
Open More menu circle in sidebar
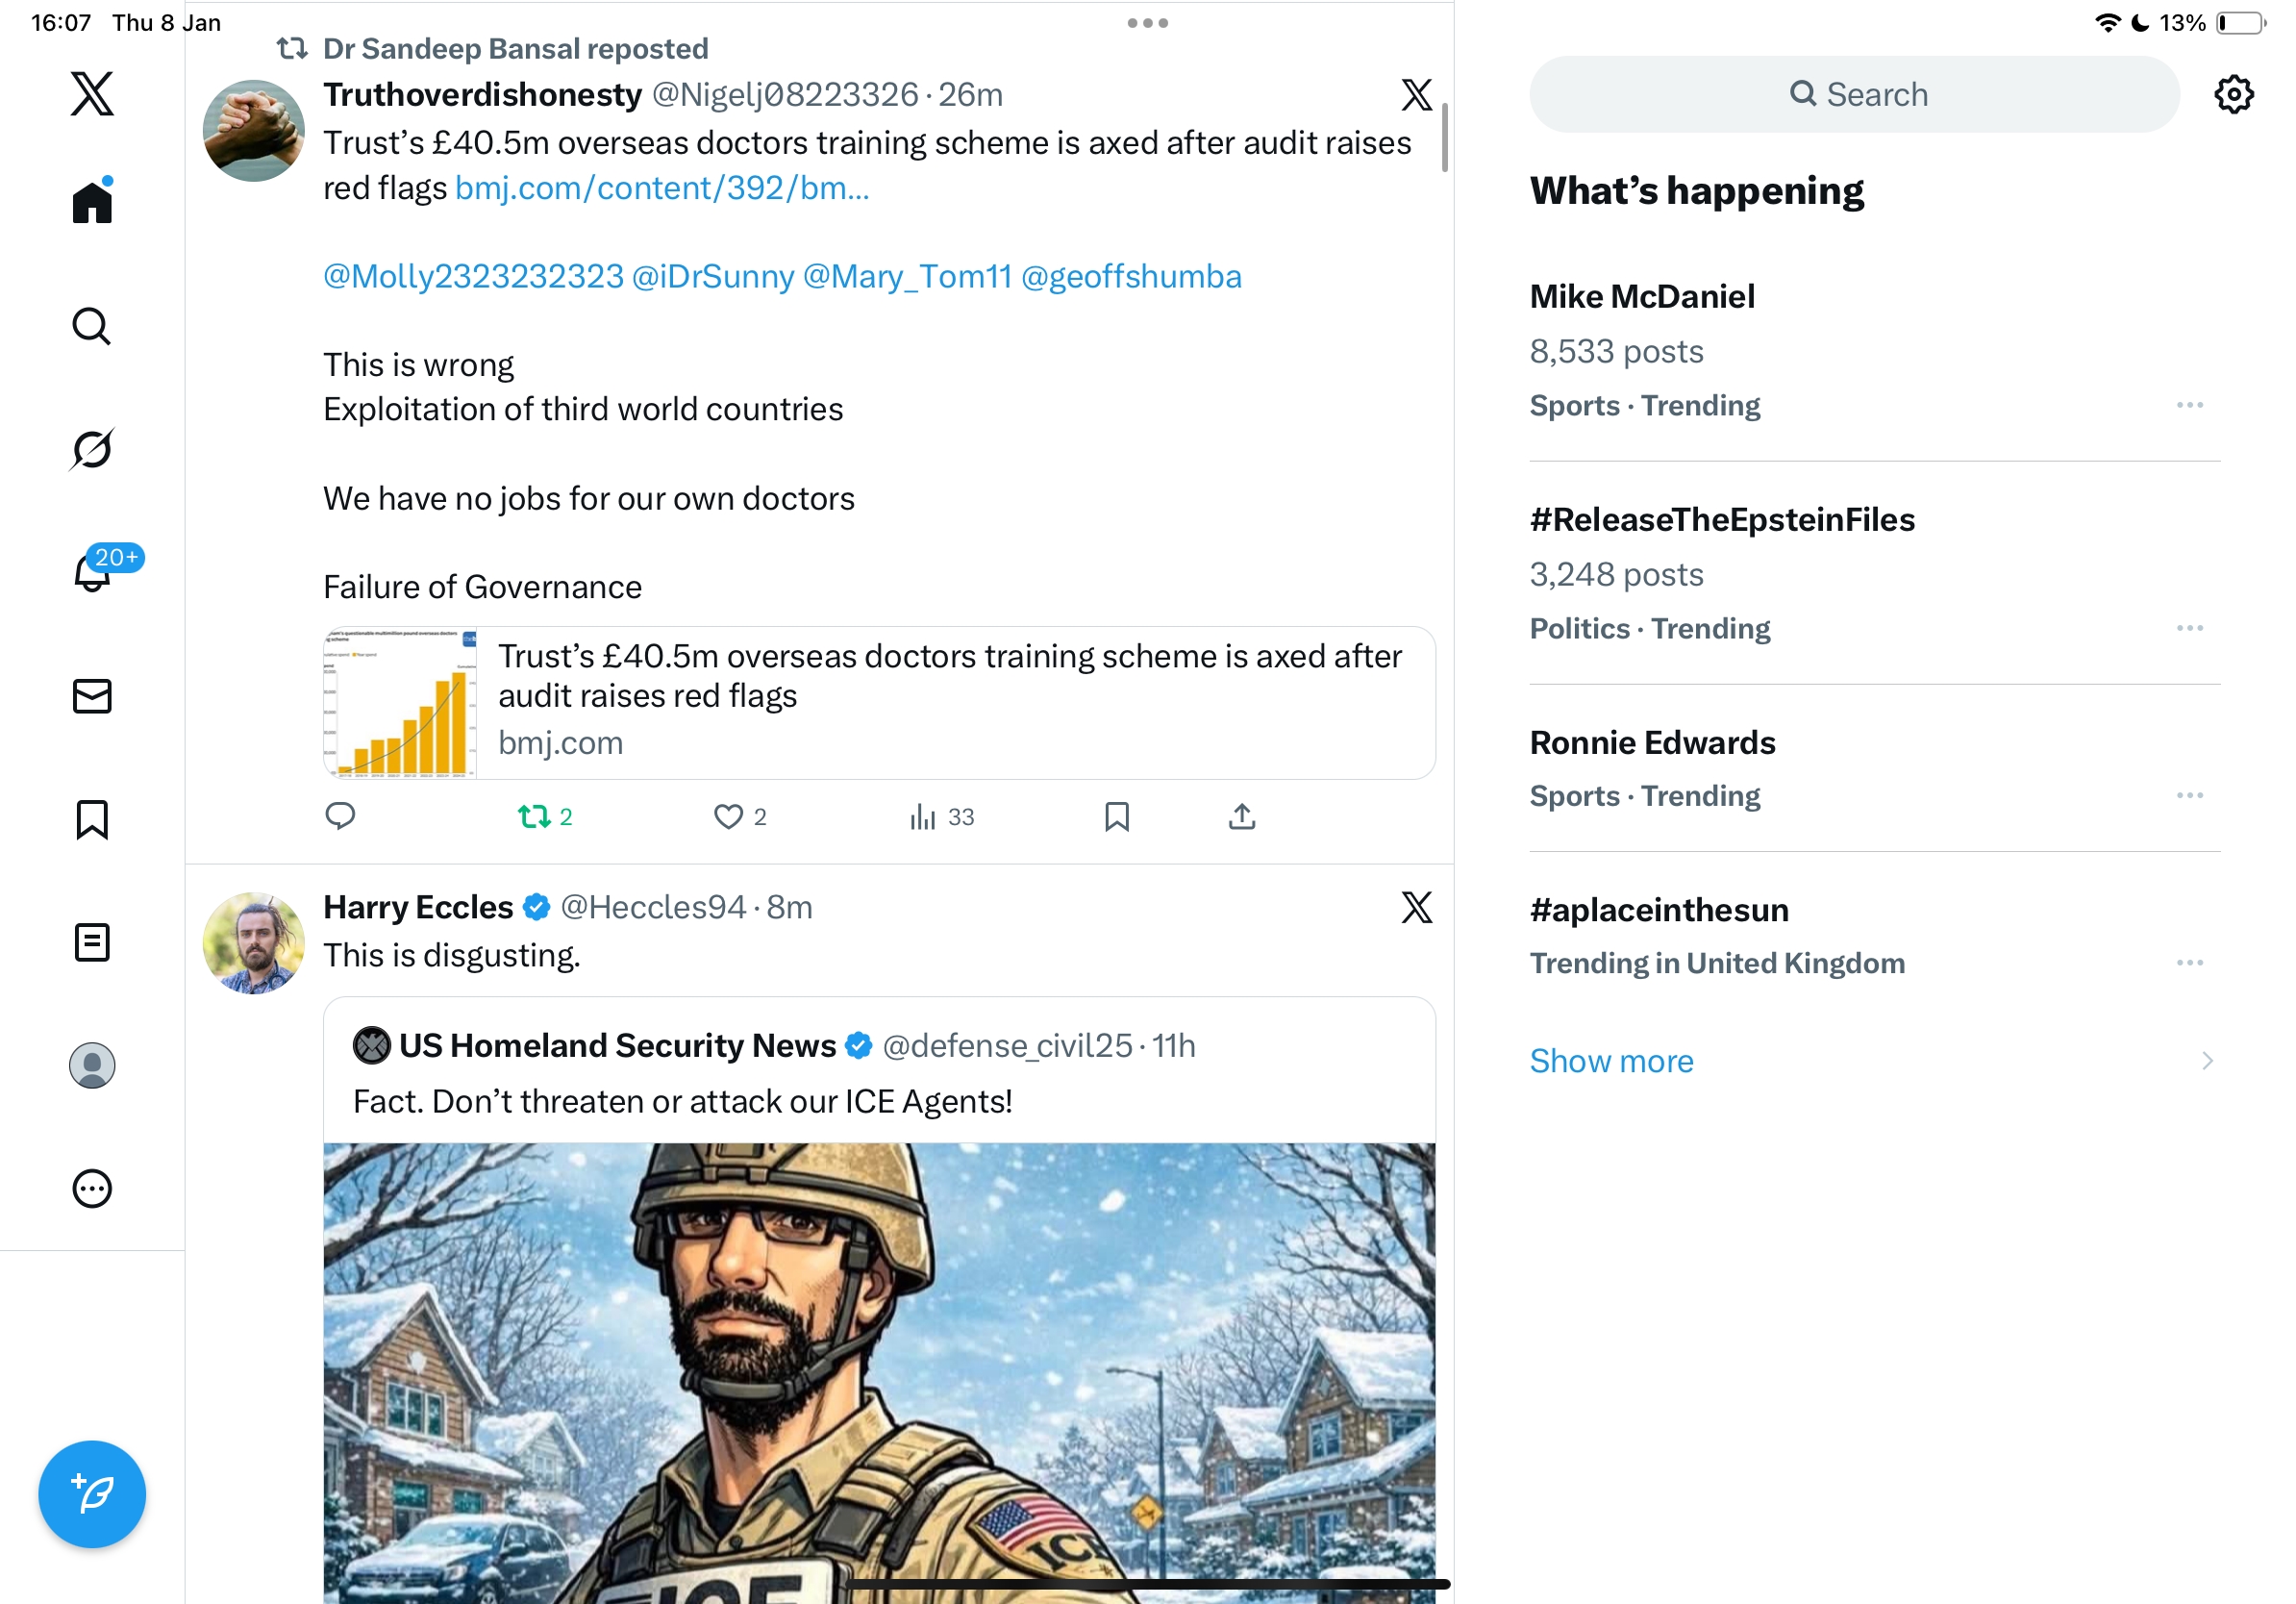(x=92, y=1189)
